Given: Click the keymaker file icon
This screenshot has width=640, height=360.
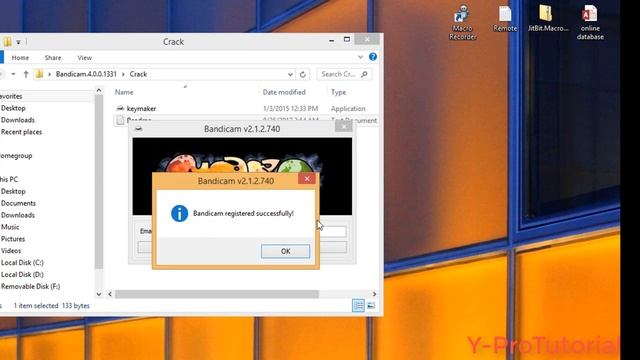Looking at the screenshot, I should click(x=120, y=108).
